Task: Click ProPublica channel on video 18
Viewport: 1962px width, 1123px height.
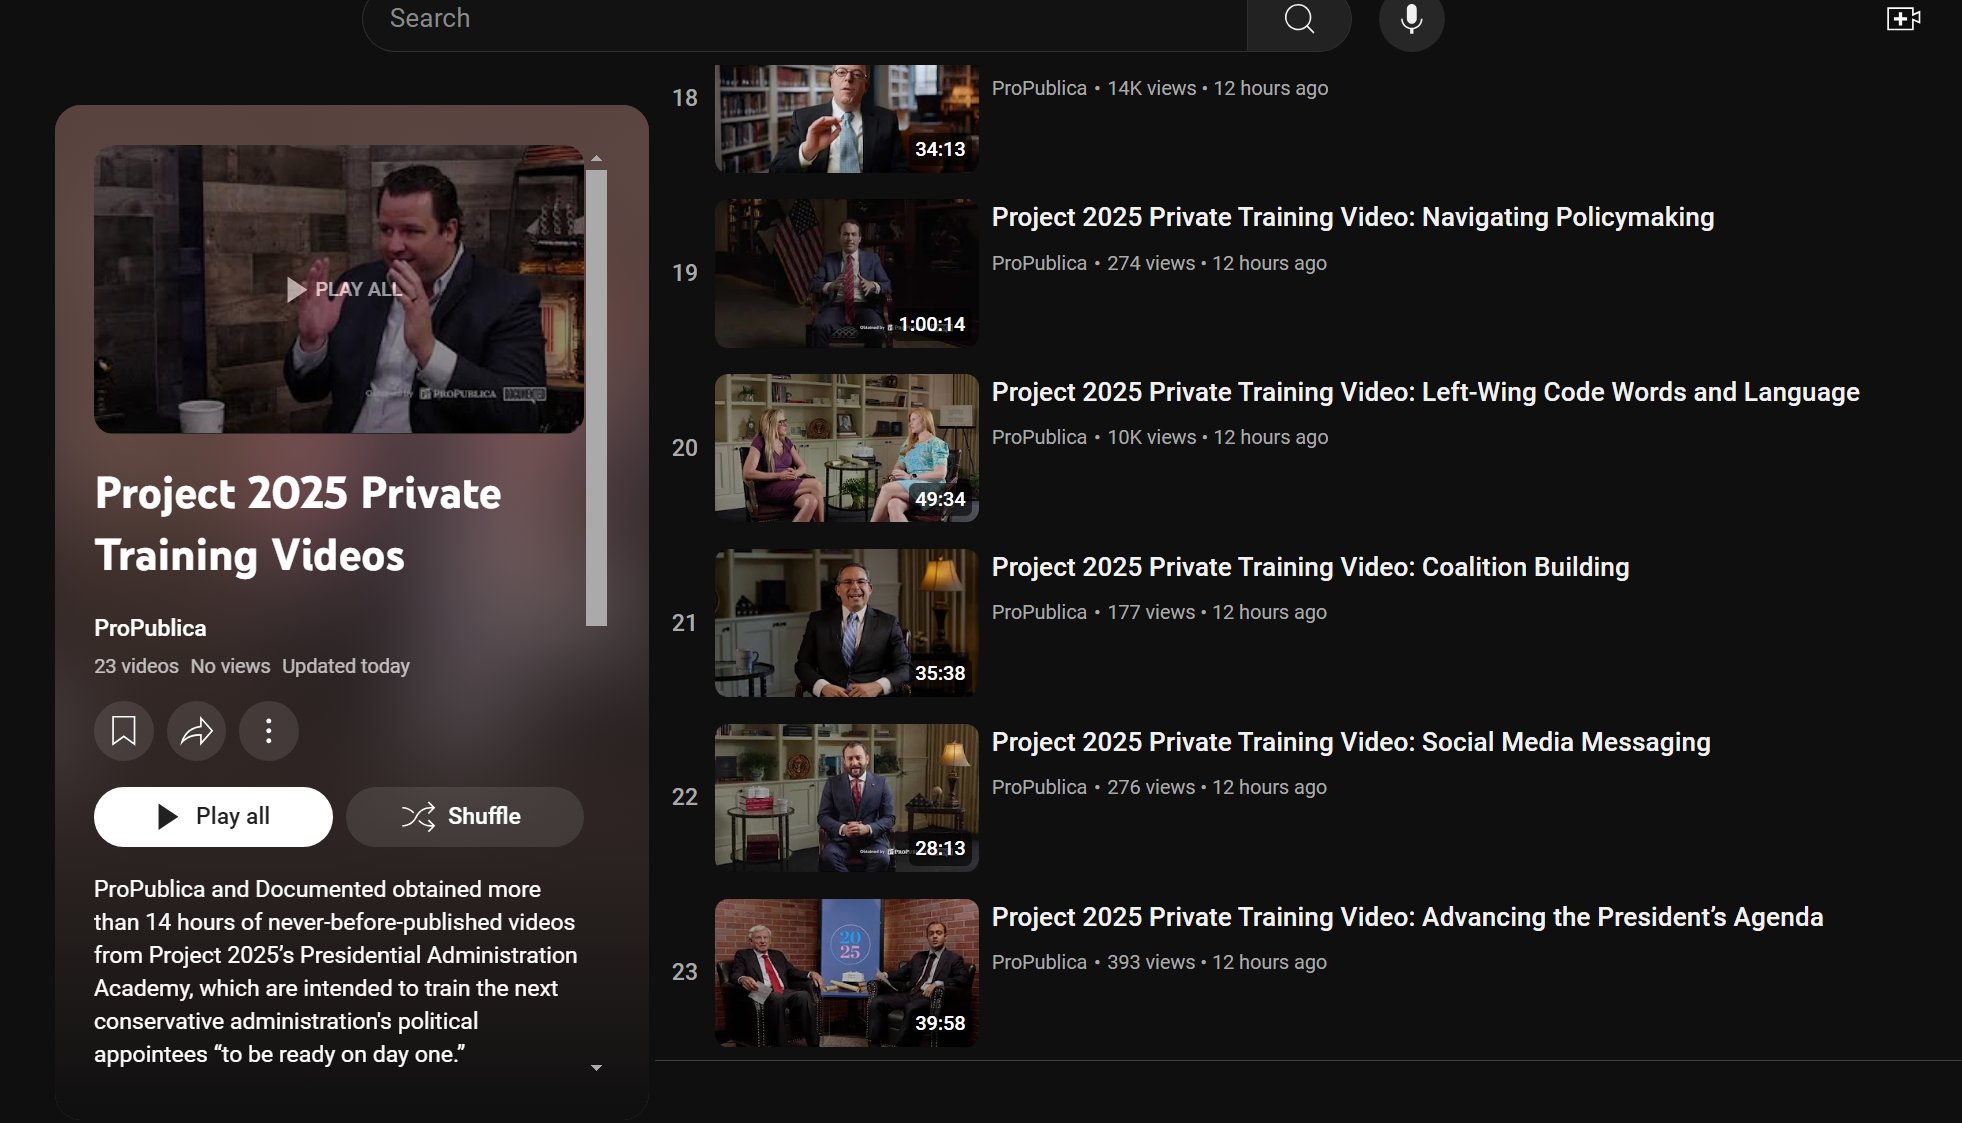Action: (1039, 88)
